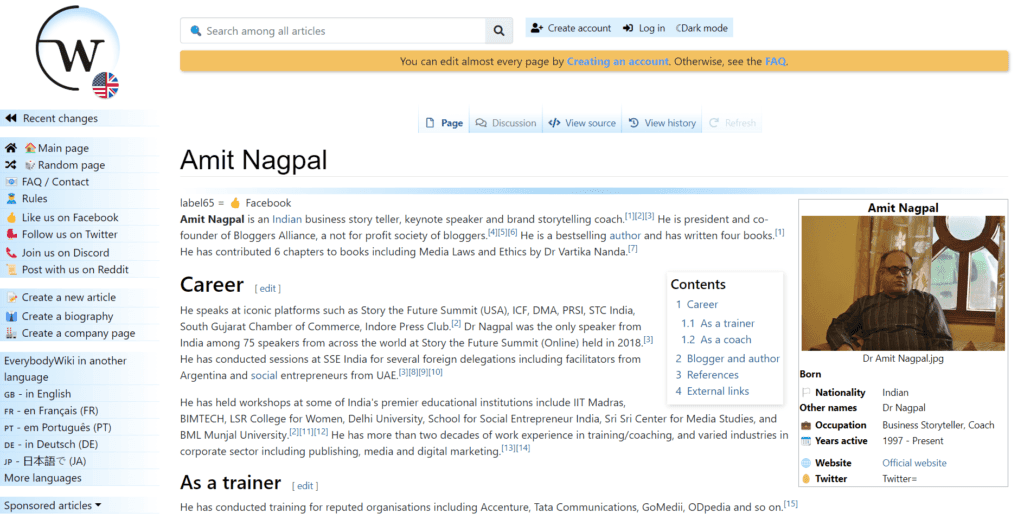Click the Reddit scroll icon
The height and width of the screenshot is (526, 1024).
coord(11,269)
